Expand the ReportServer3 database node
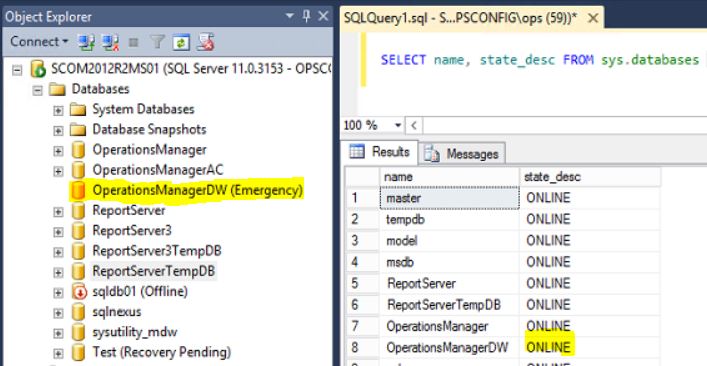Screen dimensions: 707x366 58,231
